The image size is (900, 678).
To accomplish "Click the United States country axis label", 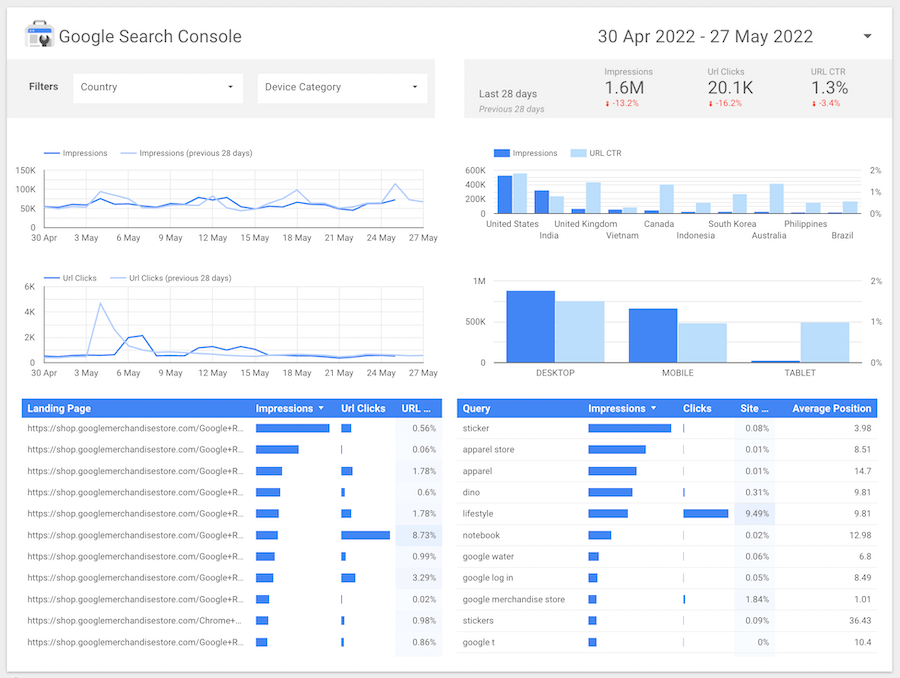I will tap(513, 224).
